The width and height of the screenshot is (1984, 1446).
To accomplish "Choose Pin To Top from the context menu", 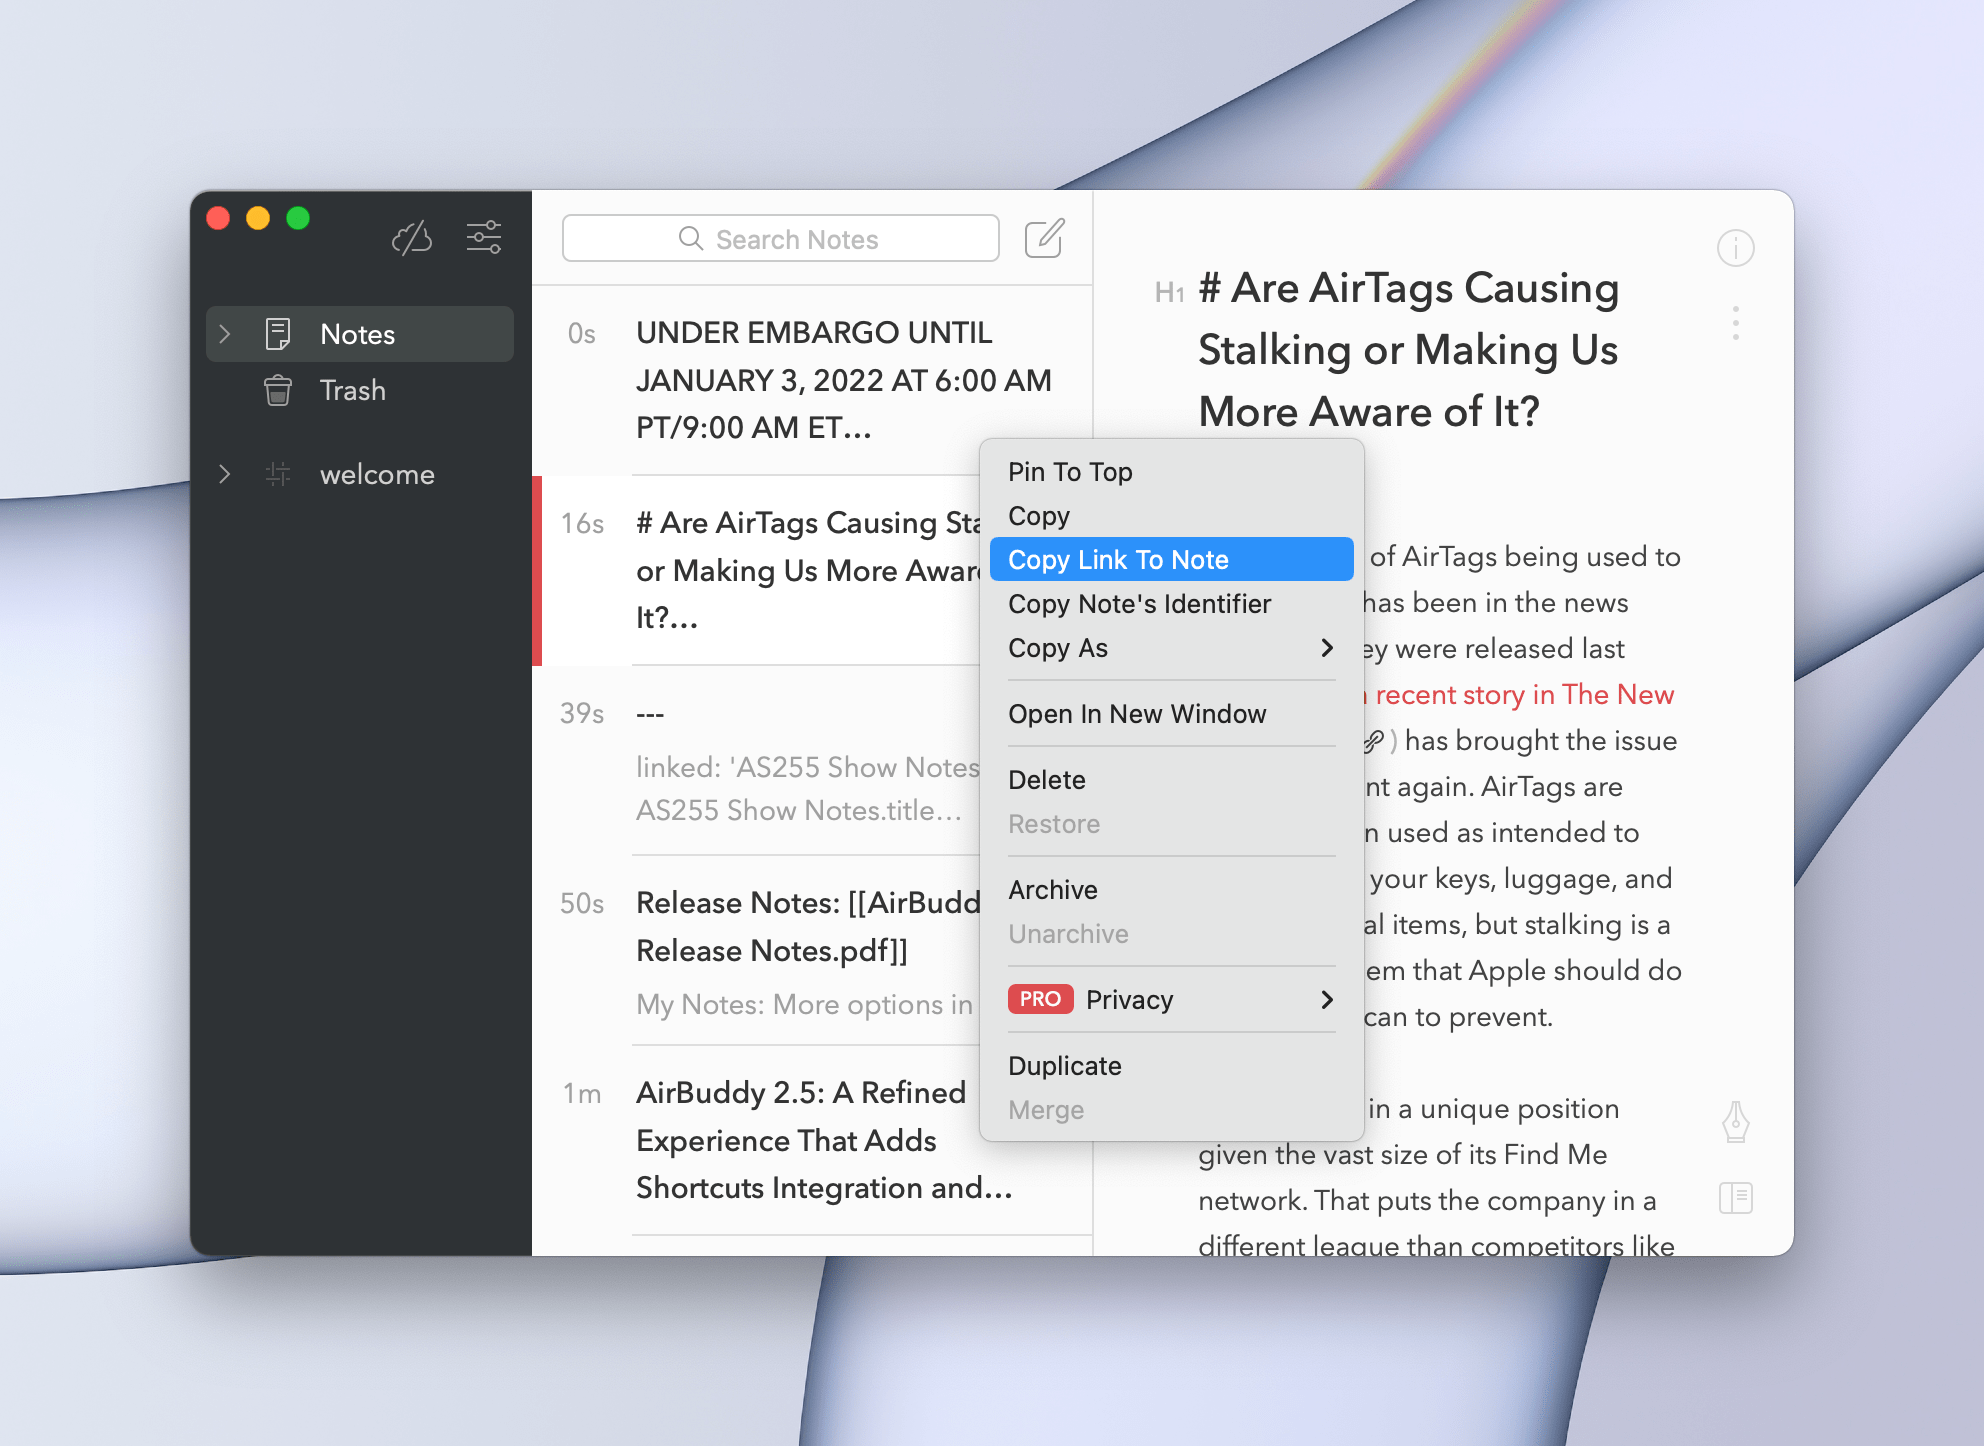I will point(1070,471).
